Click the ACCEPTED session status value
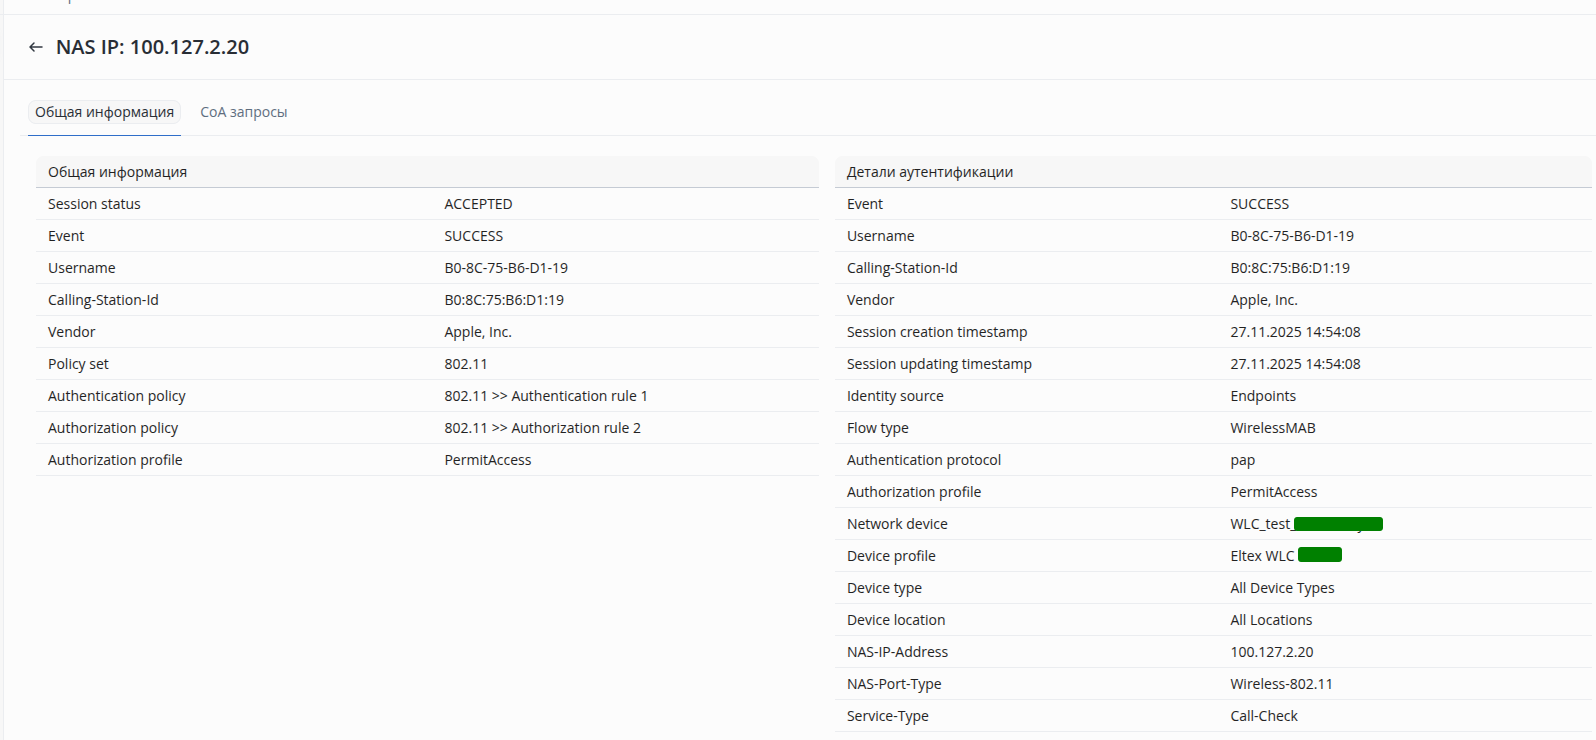The image size is (1596, 740). 478,204
